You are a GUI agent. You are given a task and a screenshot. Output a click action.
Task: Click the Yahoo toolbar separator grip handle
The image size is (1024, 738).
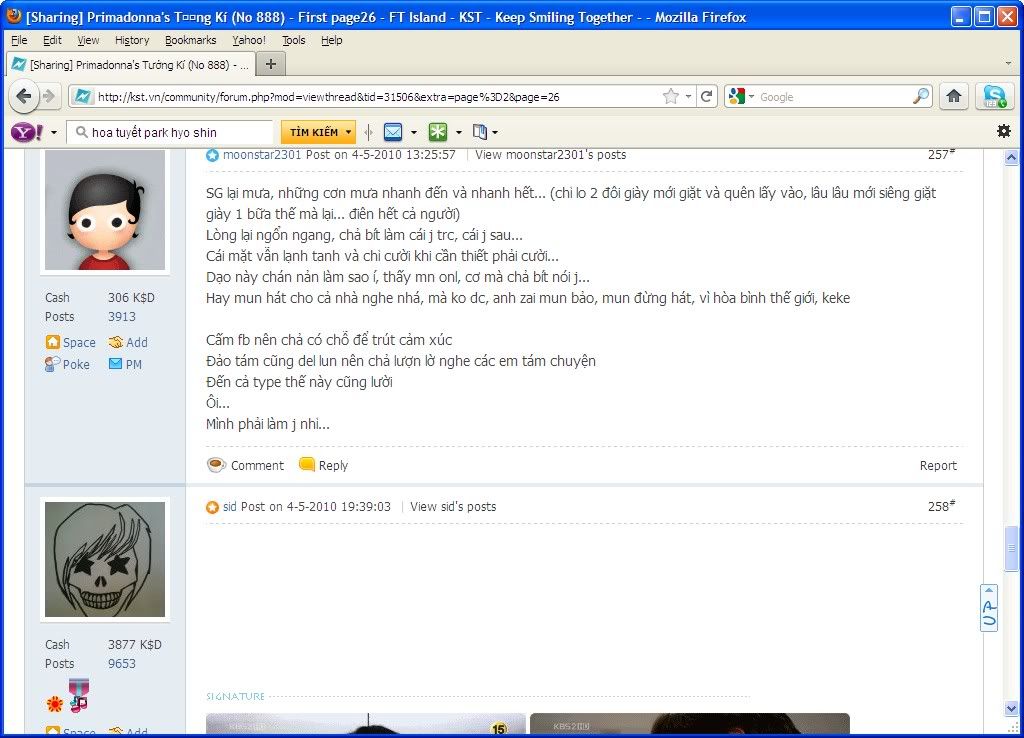(x=368, y=133)
